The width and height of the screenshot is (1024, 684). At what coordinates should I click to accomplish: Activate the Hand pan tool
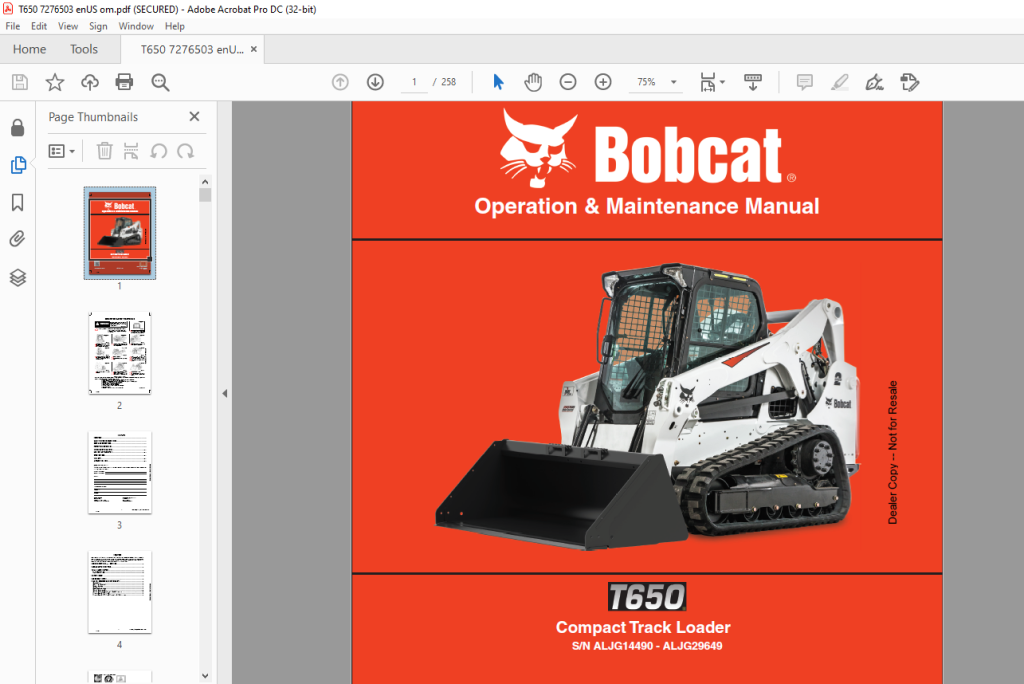pos(533,82)
